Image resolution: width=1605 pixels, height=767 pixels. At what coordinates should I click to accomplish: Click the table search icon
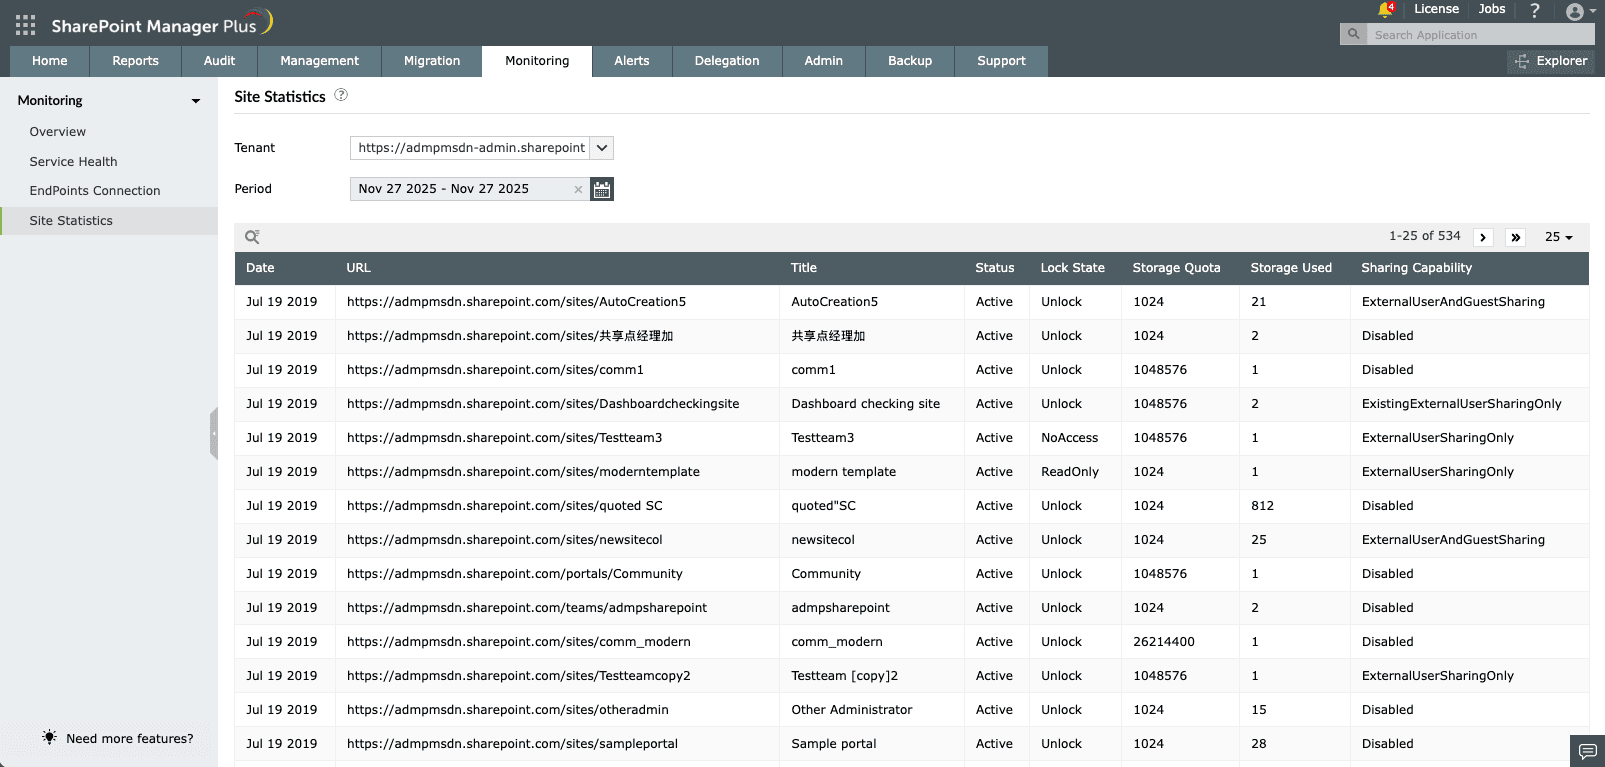252,237
